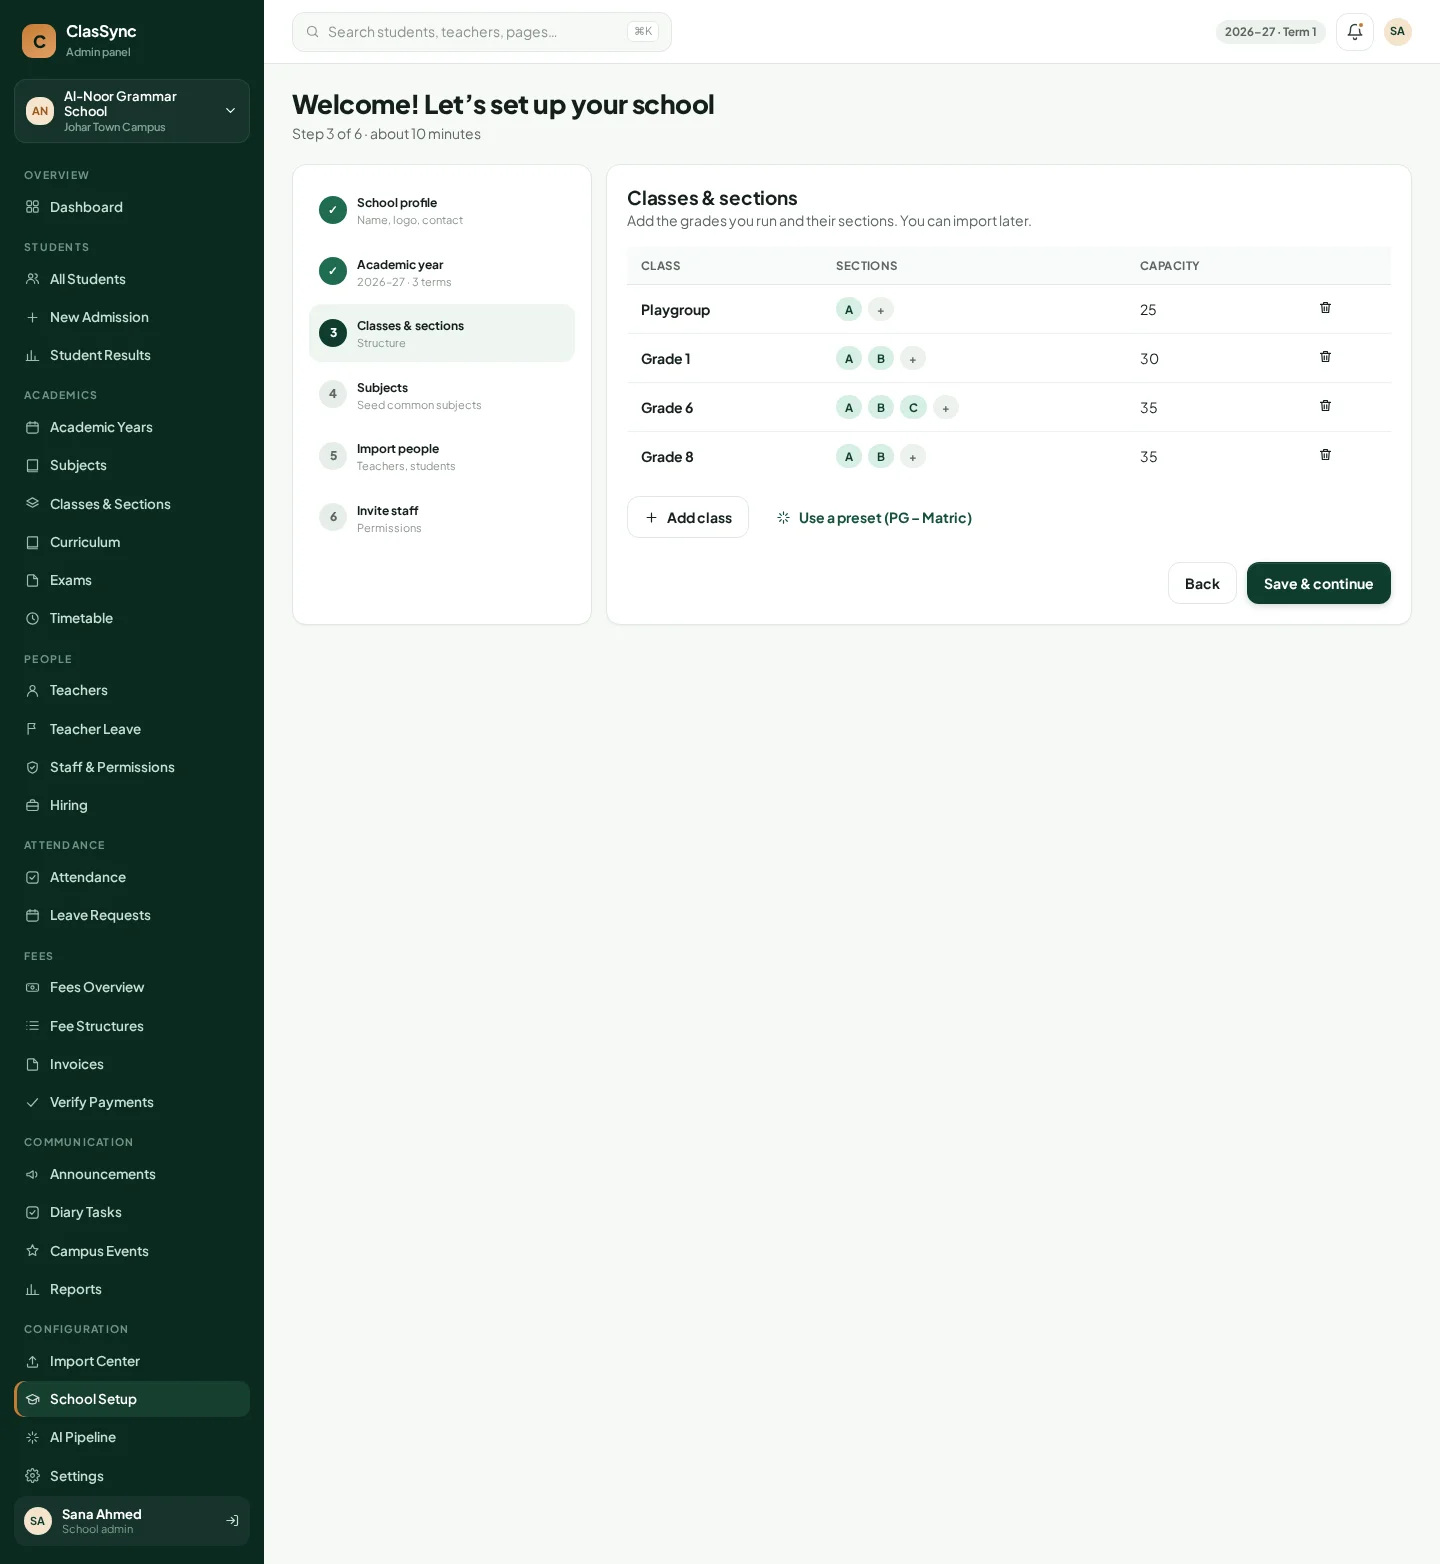Click trash icon for Grade 6
1440x1564 pixels.
(x=1325, y=406)
